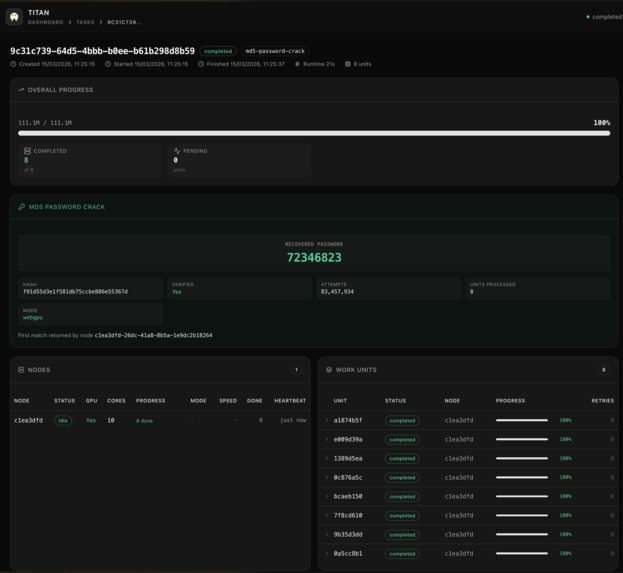Click progress bar of unit 9b35d3dd
Viewport: 623px width, 573px height.
tap(522, 534)
